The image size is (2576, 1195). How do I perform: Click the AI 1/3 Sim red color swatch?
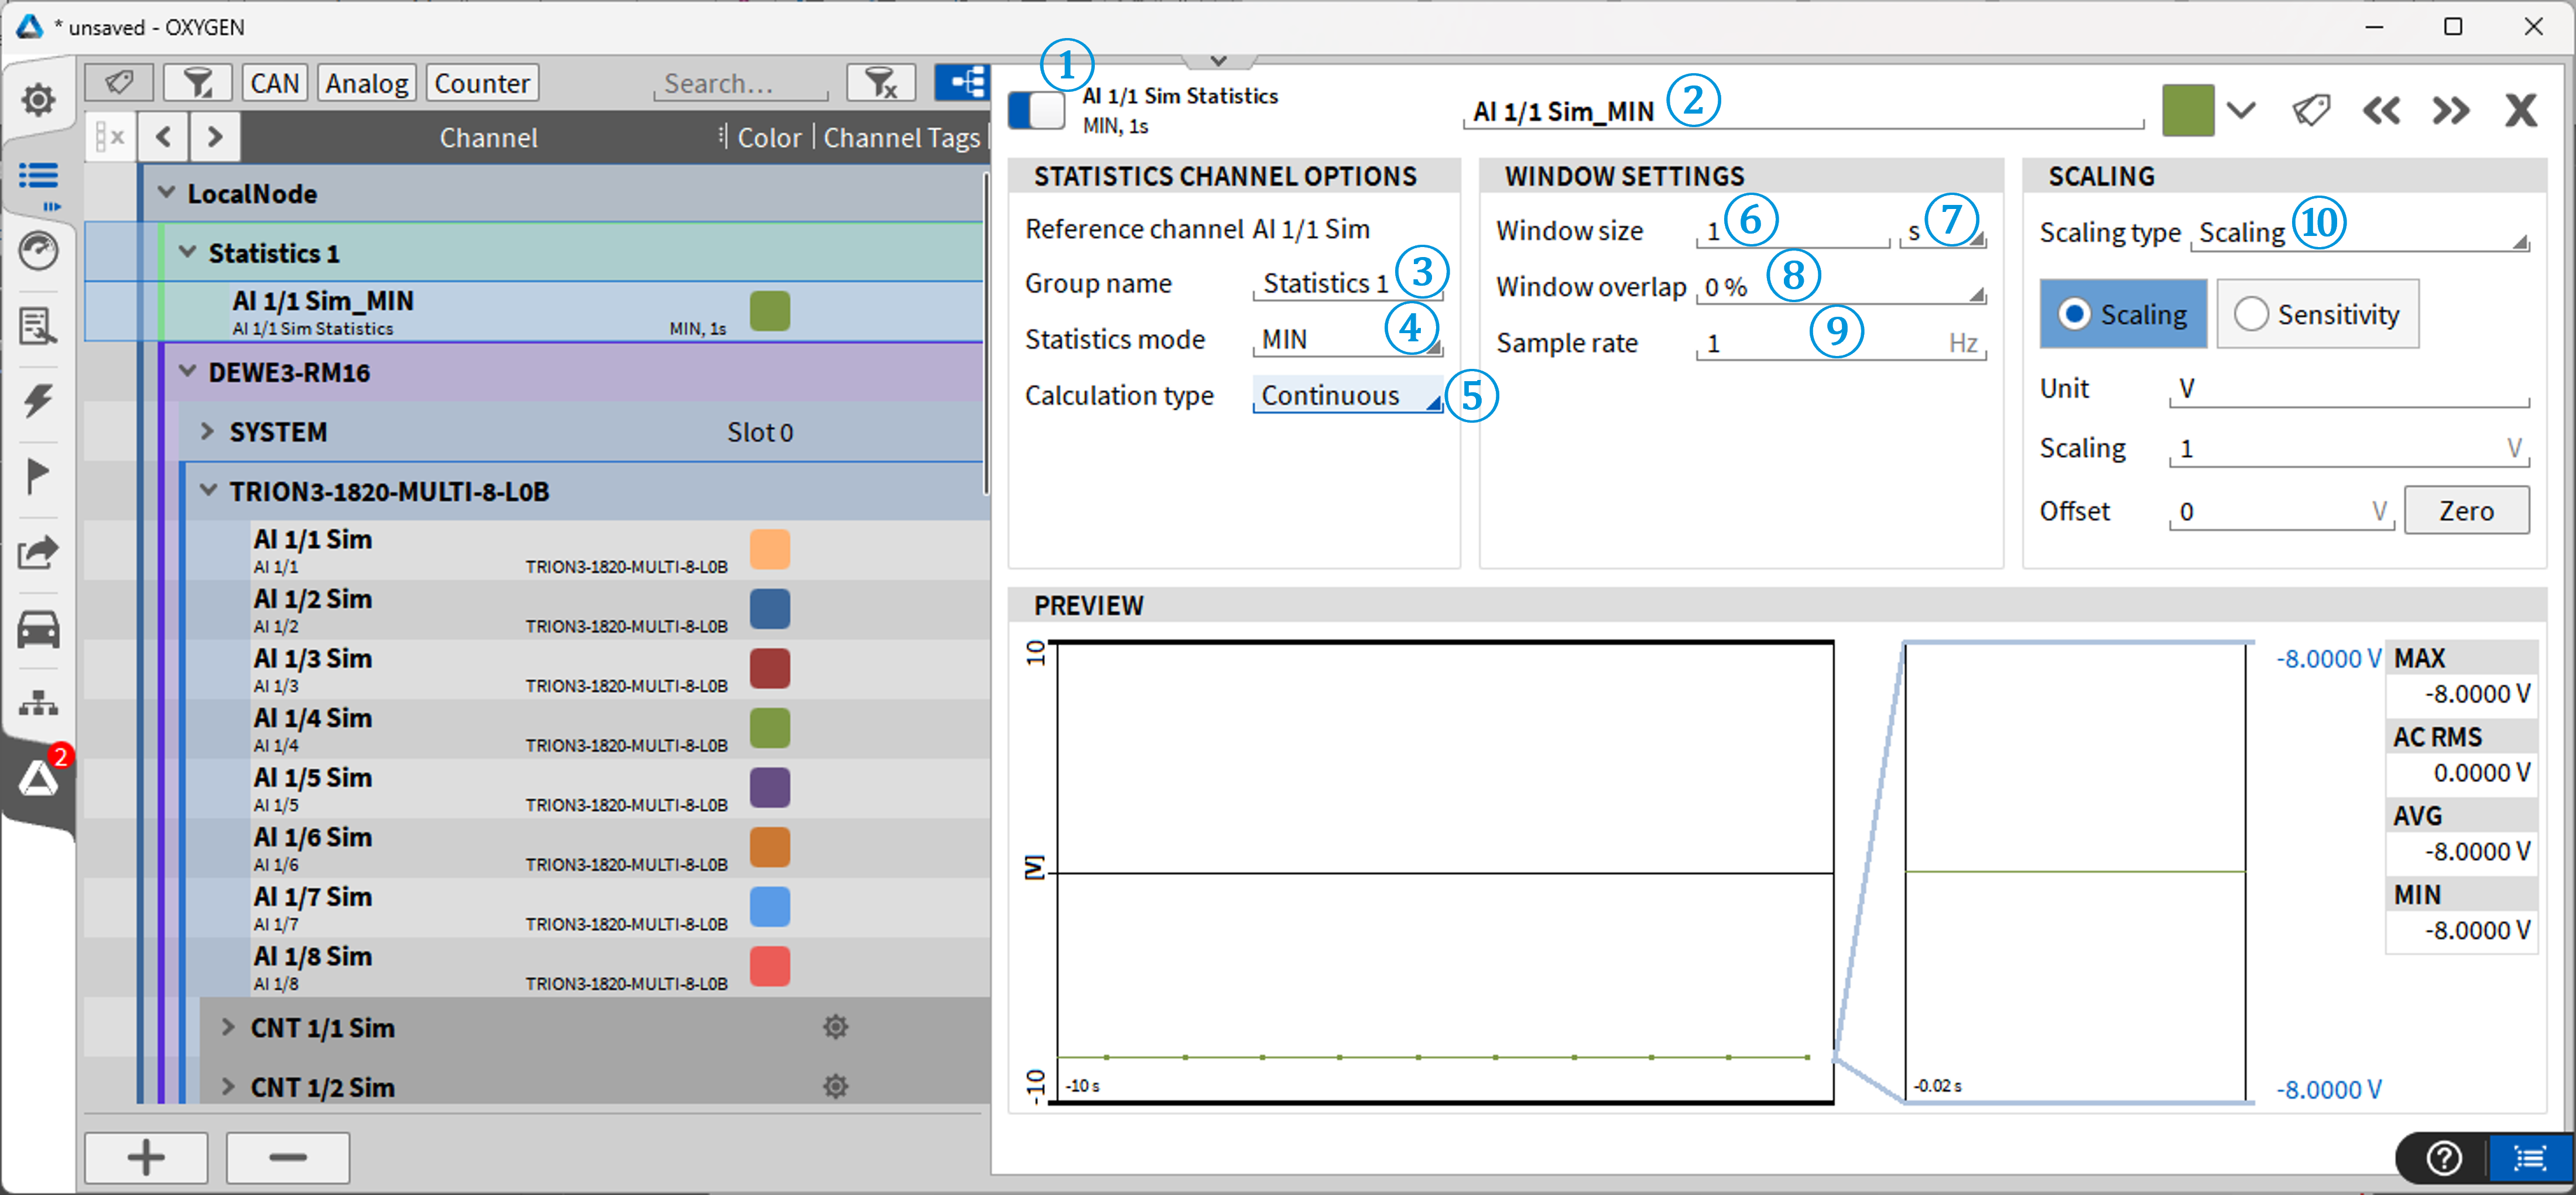769,668
